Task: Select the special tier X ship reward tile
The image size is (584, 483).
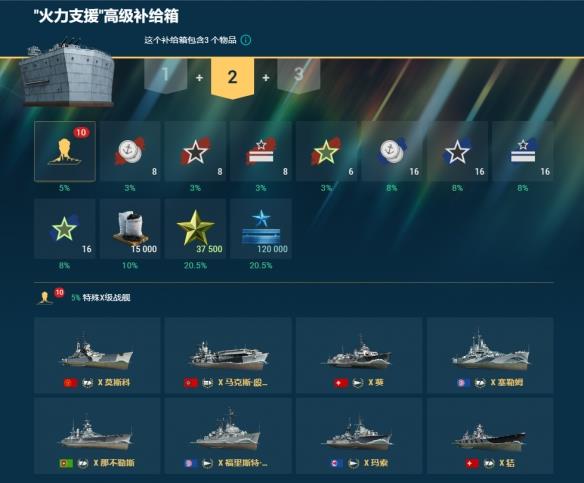Action: (x=65, y=151)
